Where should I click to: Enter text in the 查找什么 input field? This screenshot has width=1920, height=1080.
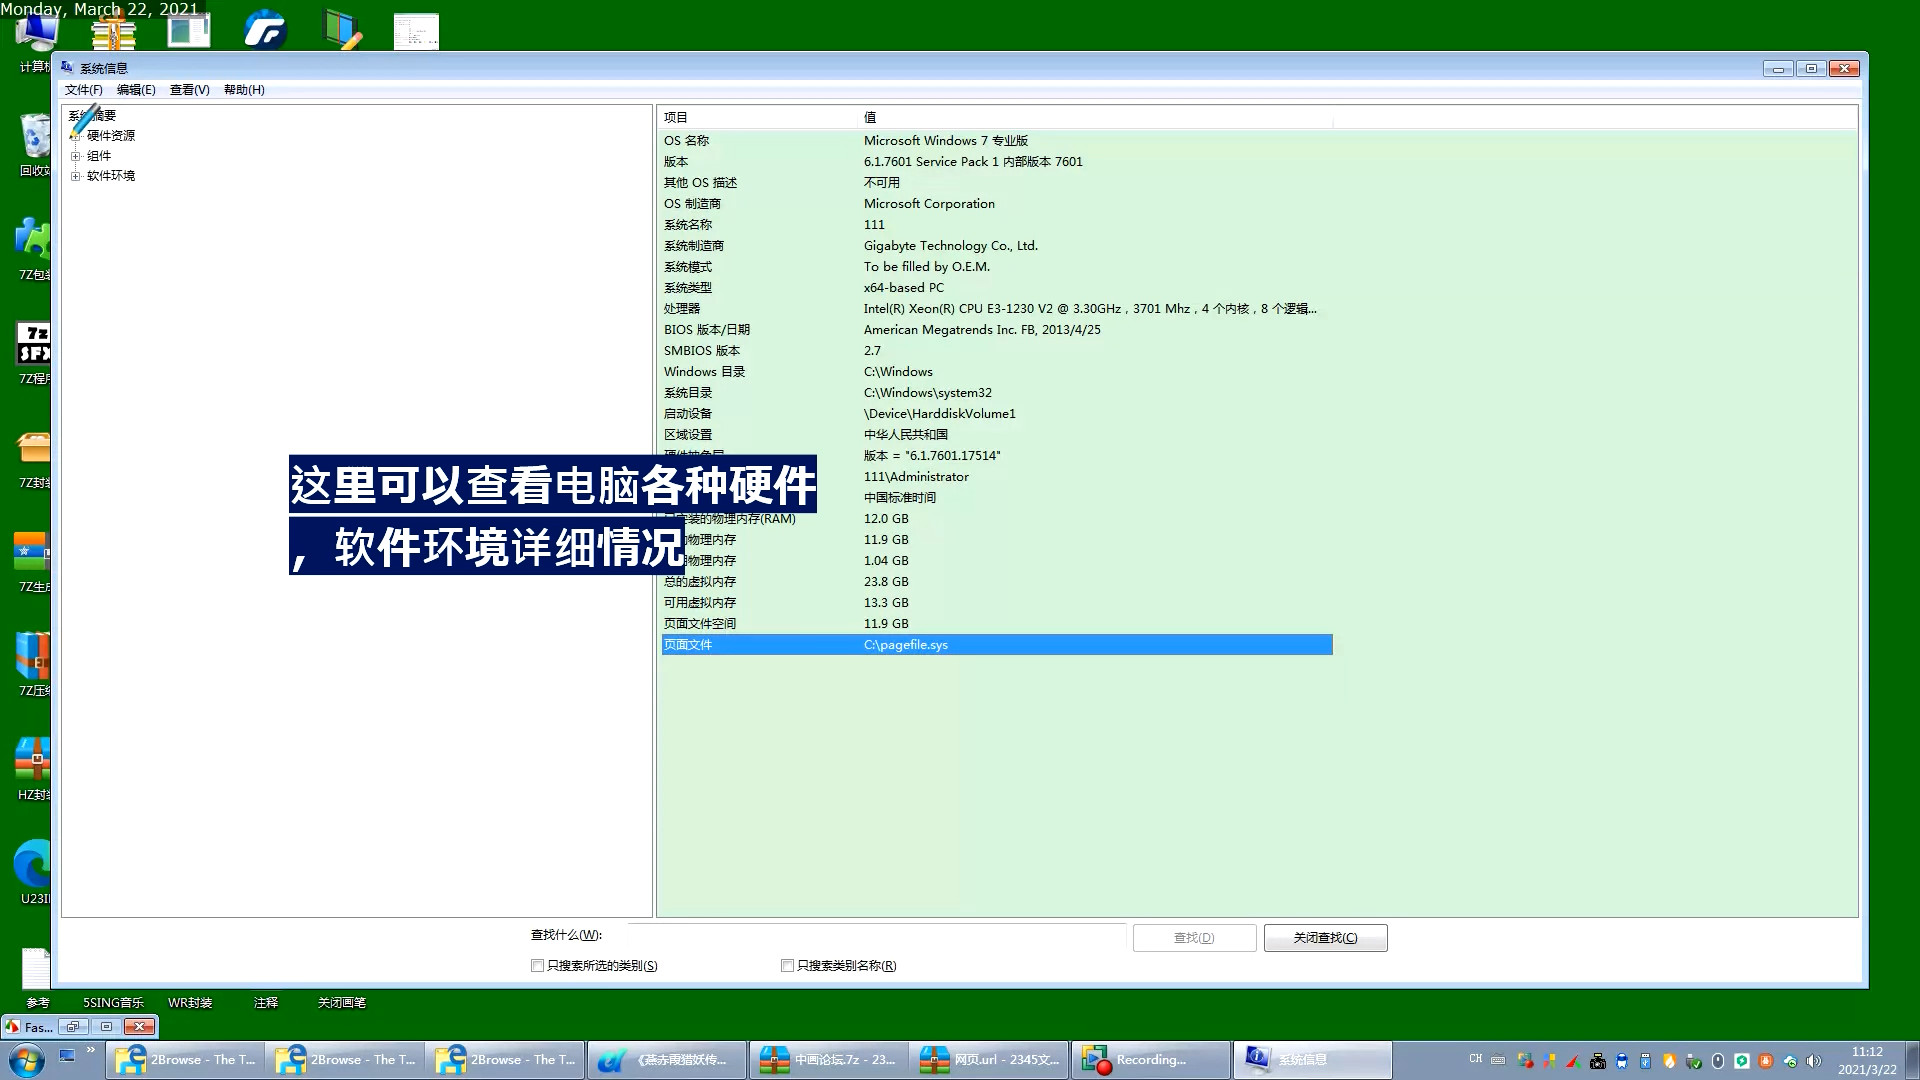(x=869, y=935)
